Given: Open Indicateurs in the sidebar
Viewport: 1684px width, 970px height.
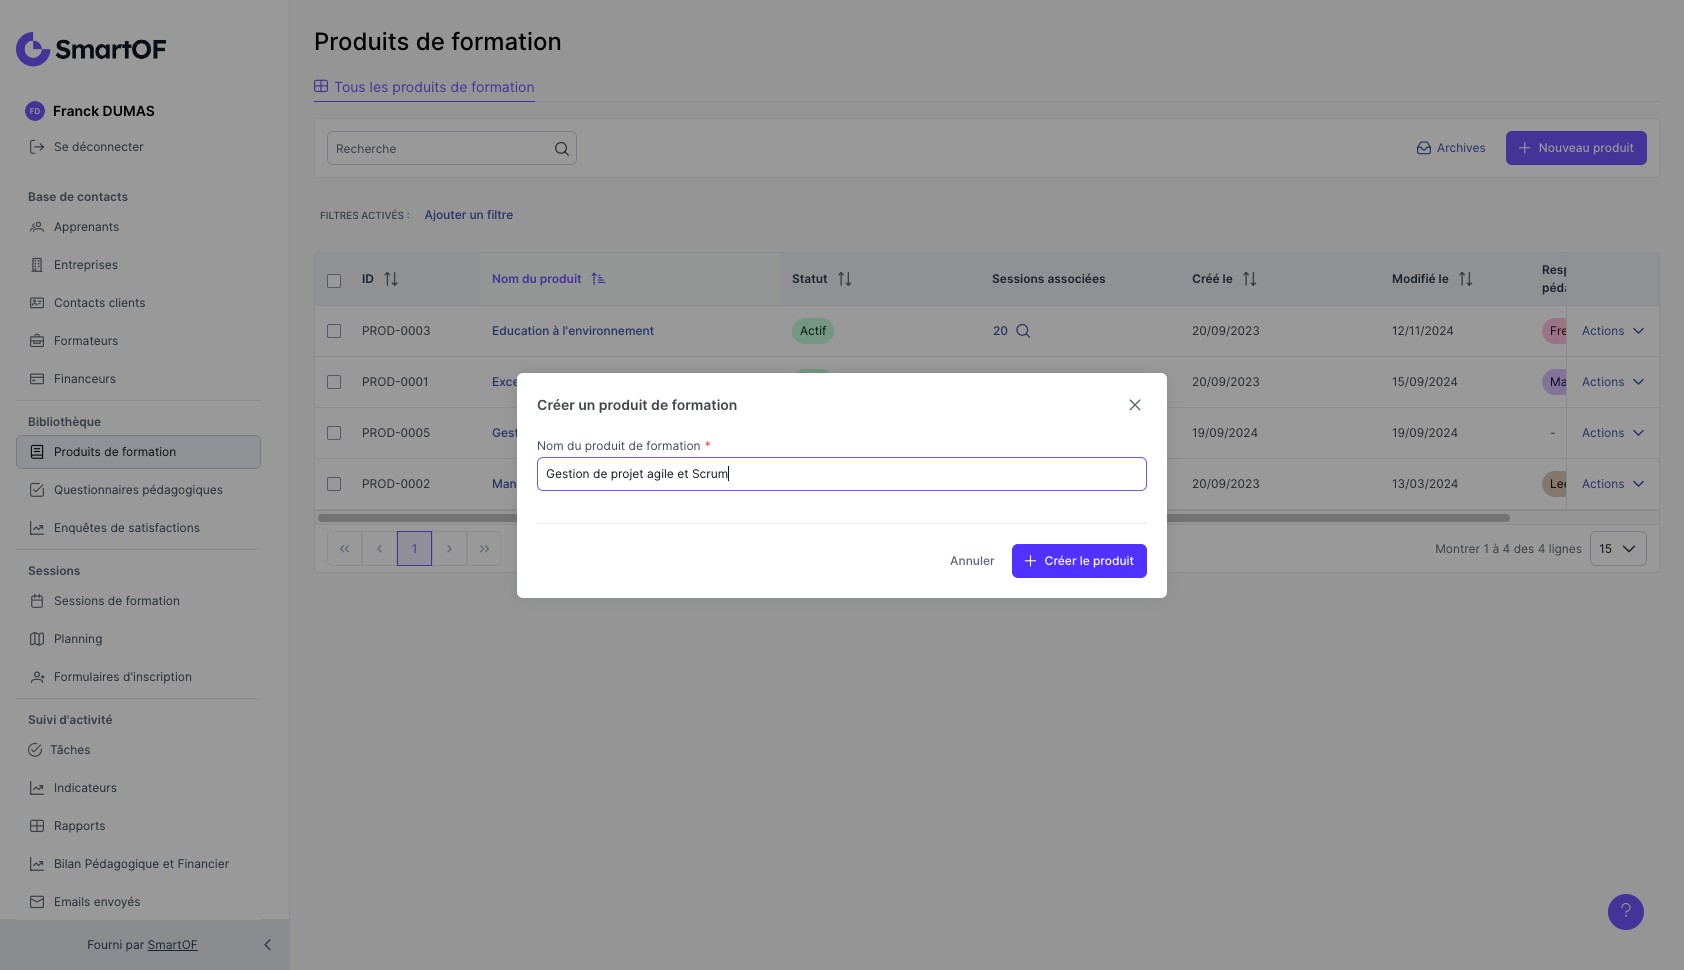Looking at the screenshot, I should pos(73,788).
